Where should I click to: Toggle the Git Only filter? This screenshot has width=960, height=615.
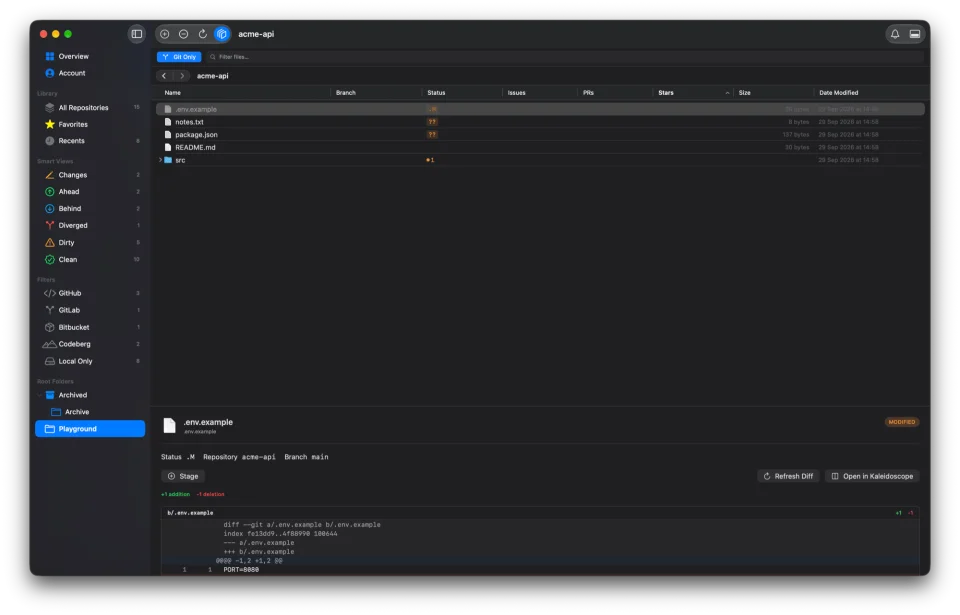tap(179, 57)
